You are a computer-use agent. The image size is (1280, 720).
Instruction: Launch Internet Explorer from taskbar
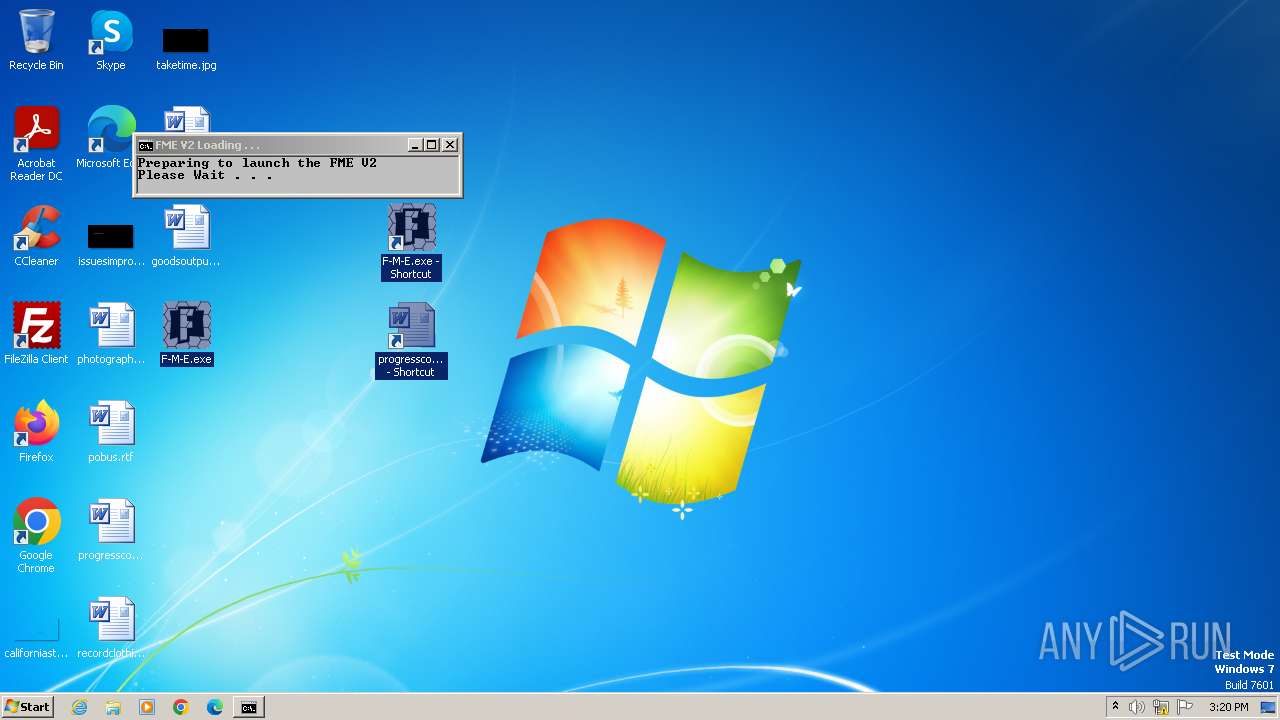[x=79, y=707]
